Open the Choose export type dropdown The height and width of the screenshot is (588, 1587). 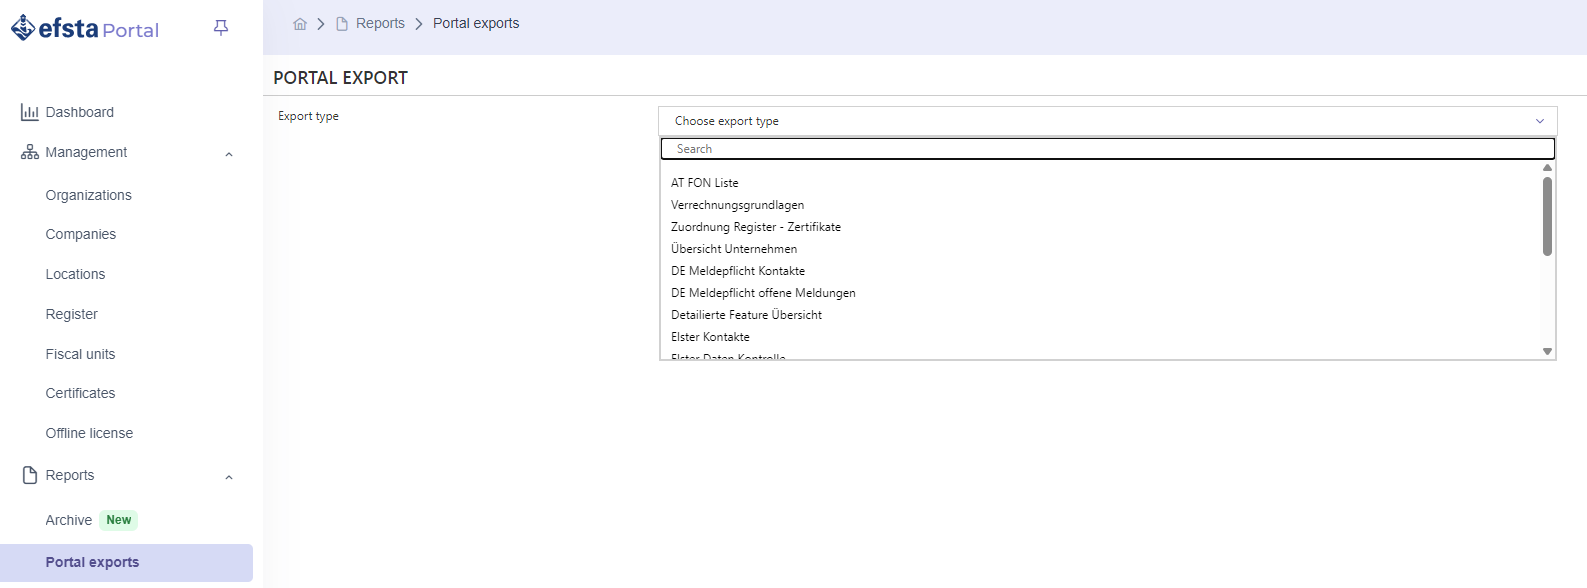[x=1108, y=121]
